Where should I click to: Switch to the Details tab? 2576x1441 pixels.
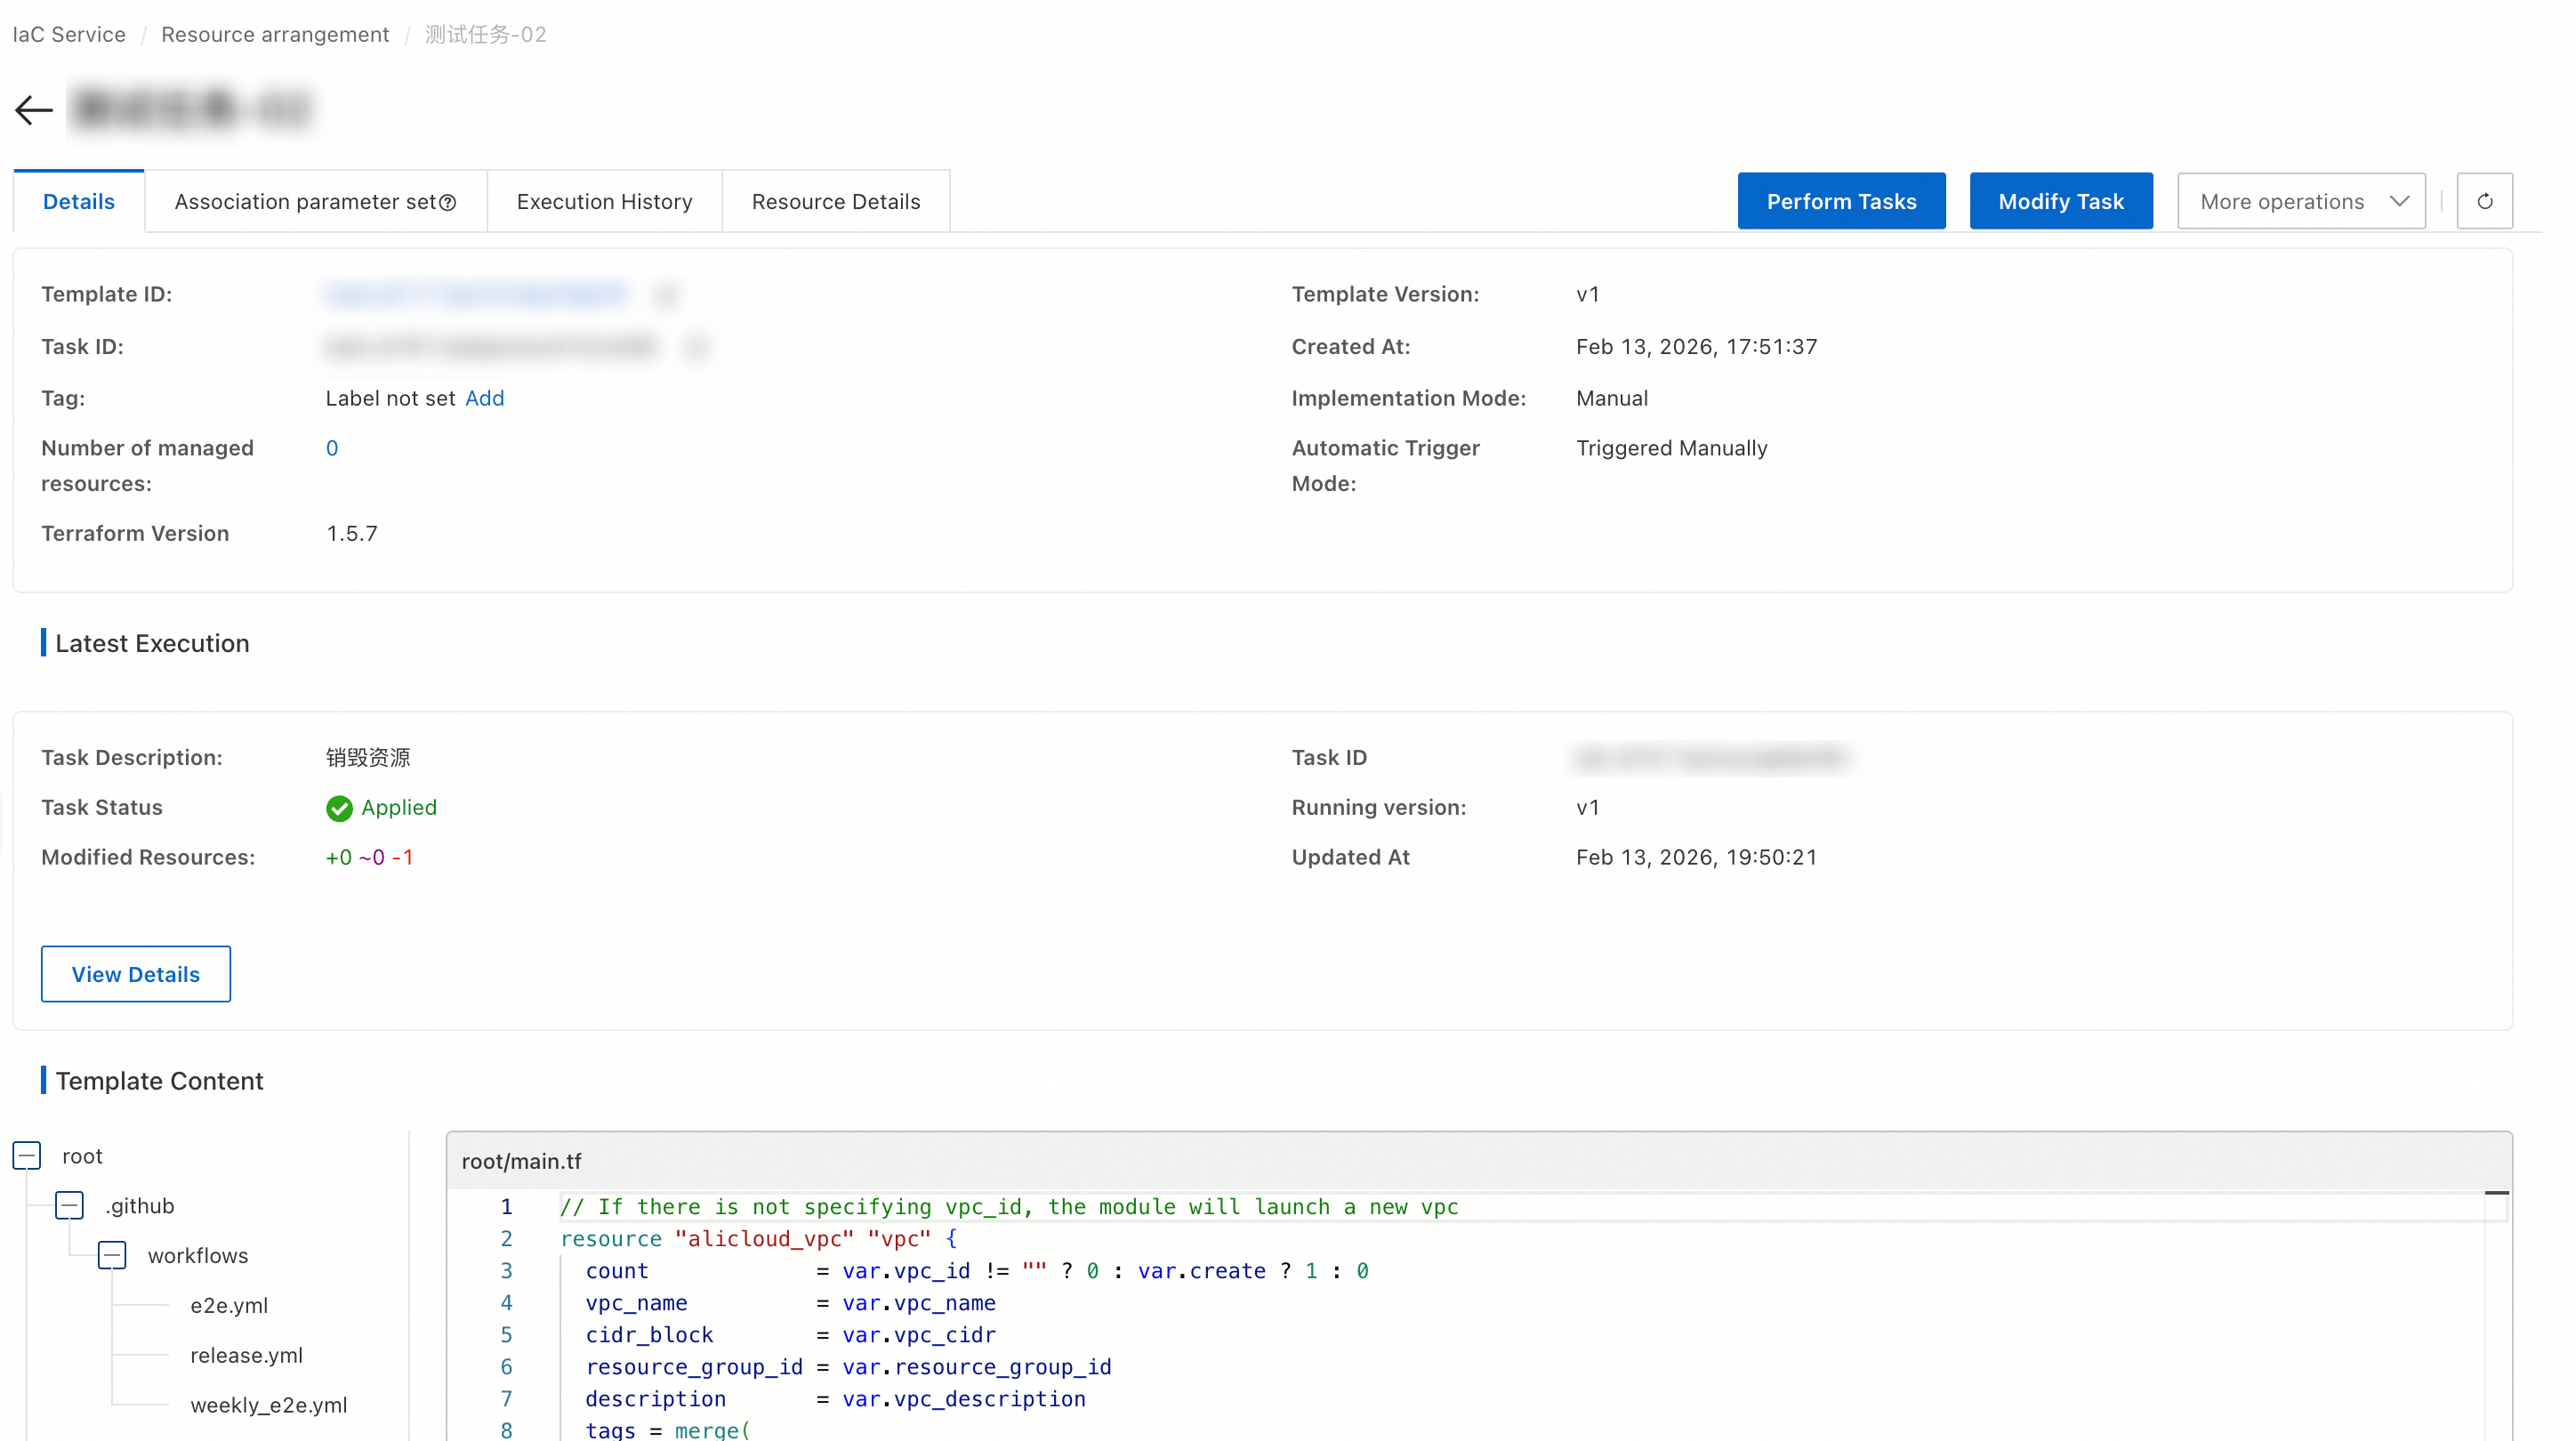[x=79, y=201]
